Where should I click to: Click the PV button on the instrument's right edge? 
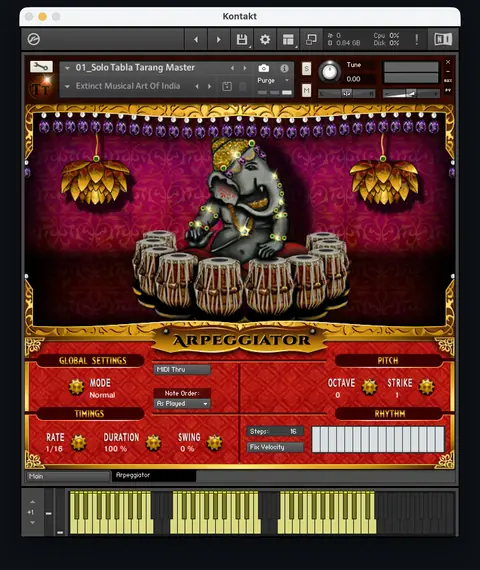(x=448, y=90)
